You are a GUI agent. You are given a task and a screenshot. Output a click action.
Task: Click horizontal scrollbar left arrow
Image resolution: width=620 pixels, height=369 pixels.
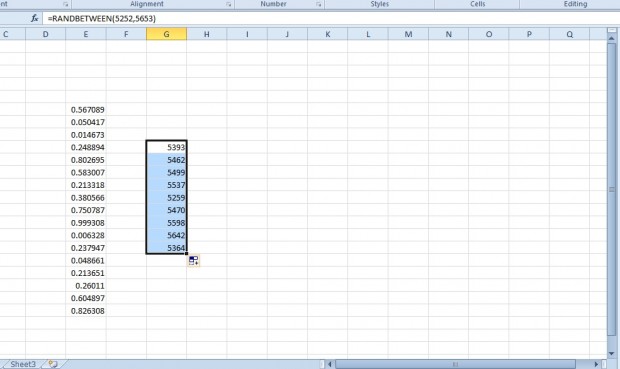tap(329, 364)
